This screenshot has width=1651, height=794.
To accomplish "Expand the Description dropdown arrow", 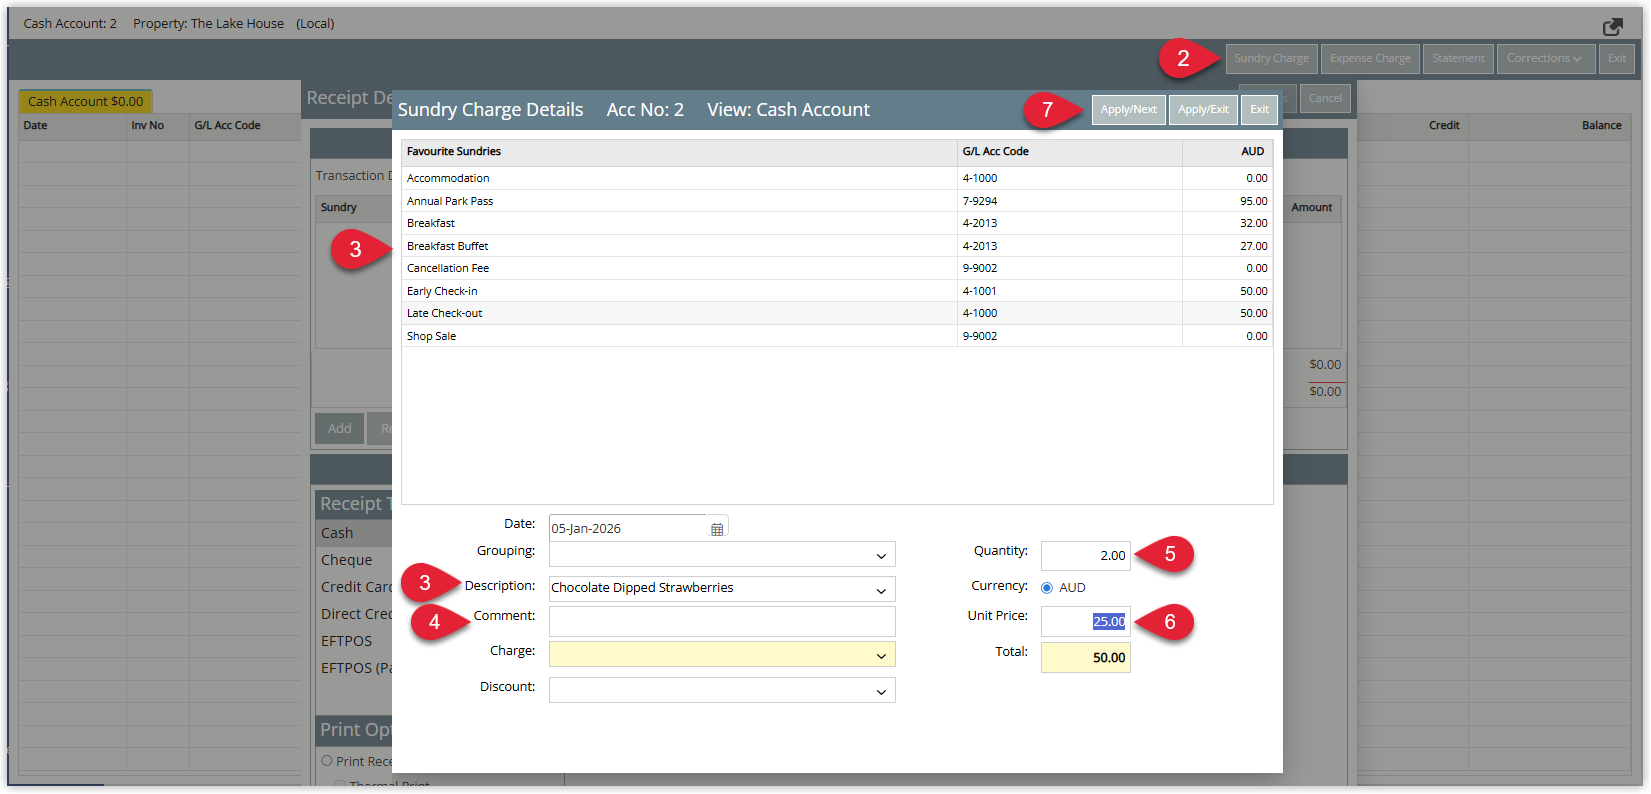I will tap(881, 589).
